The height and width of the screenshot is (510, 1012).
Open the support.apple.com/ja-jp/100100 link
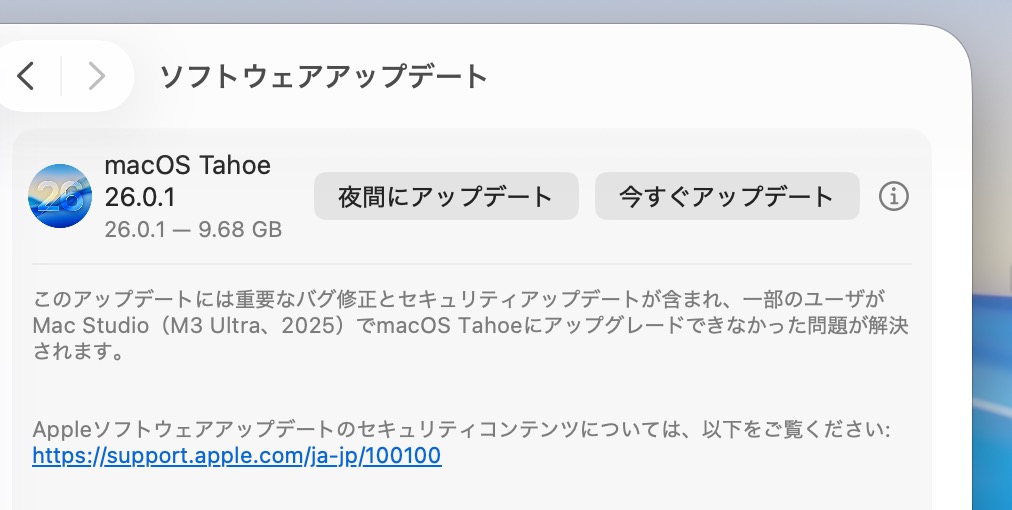[237, 456]
